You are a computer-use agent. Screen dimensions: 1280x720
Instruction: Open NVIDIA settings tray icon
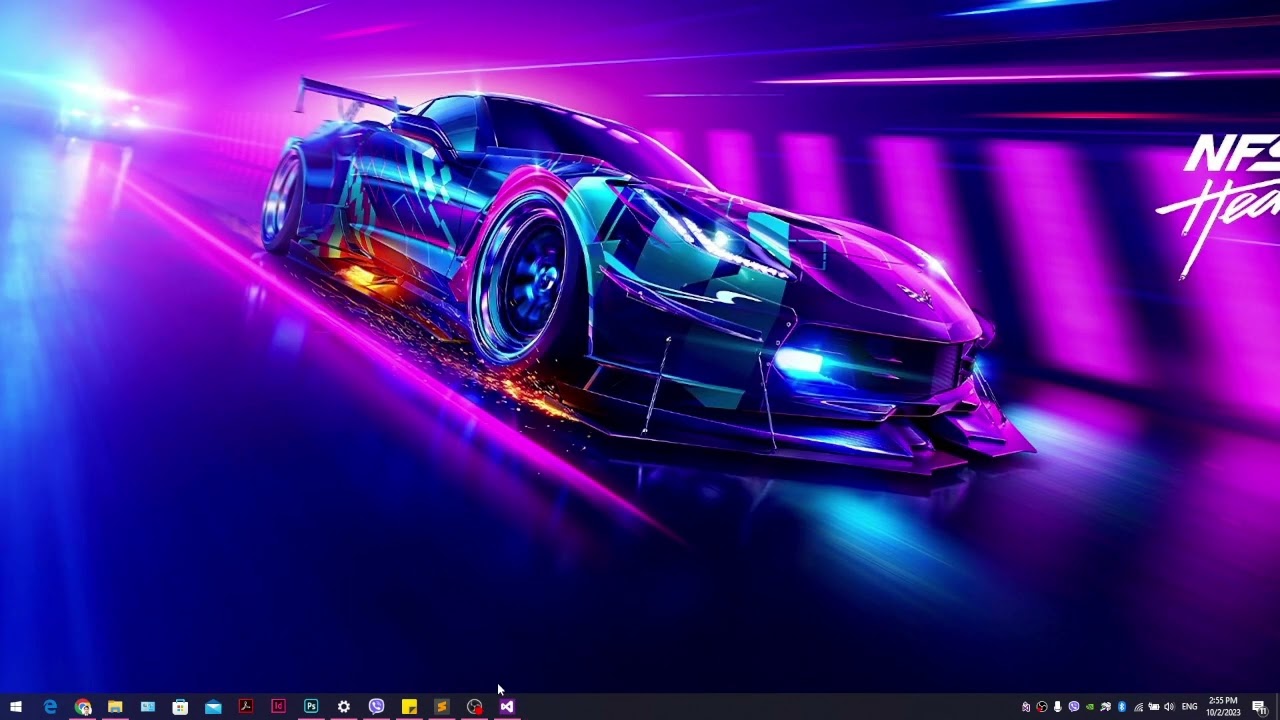[x=1090, y=707]
